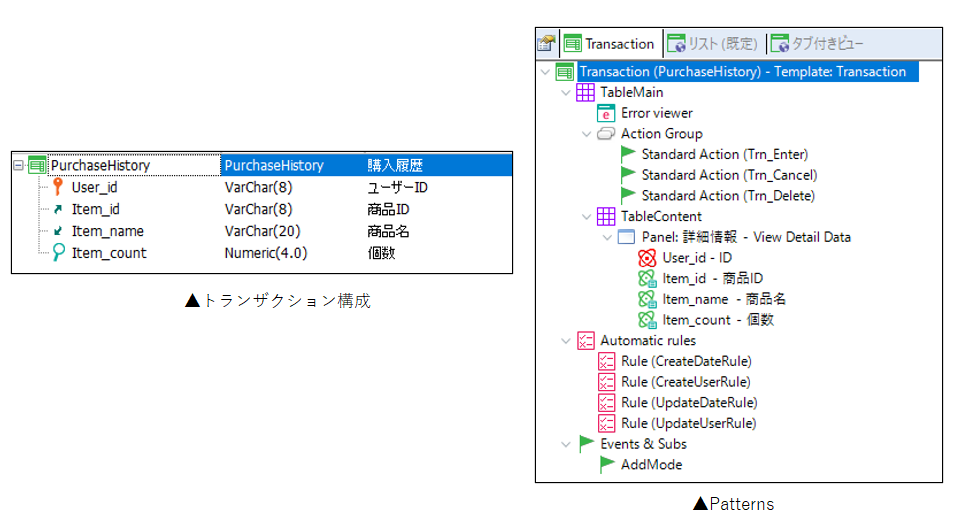Click the properties icon left of Transaction tab

[x=546, y=43]
